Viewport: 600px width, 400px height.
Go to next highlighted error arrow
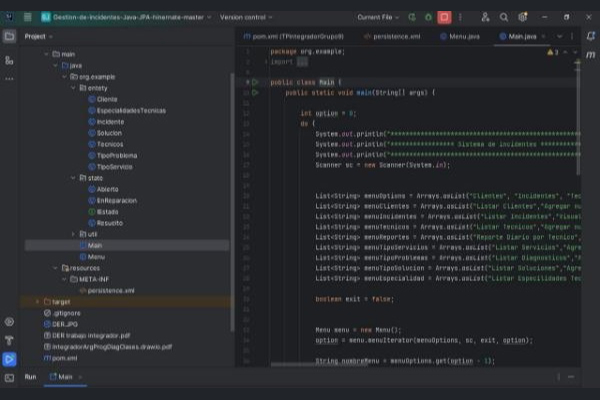[x=574, y=52]
